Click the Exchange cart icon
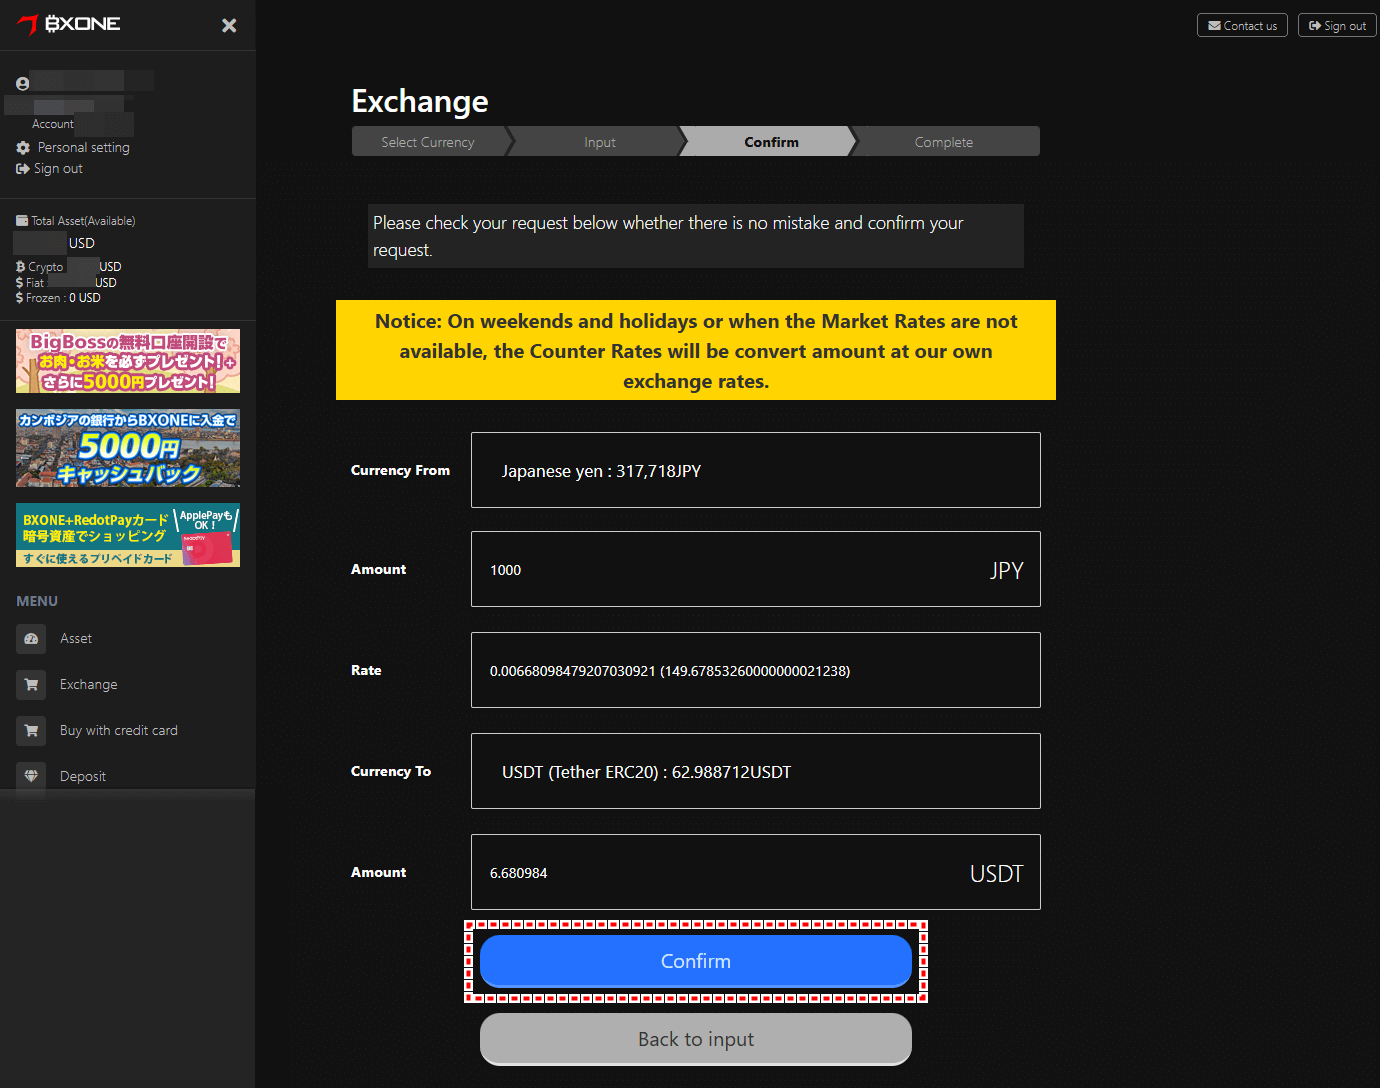The width and height of the screenshot is (1380, 1088). pos(31,685)
